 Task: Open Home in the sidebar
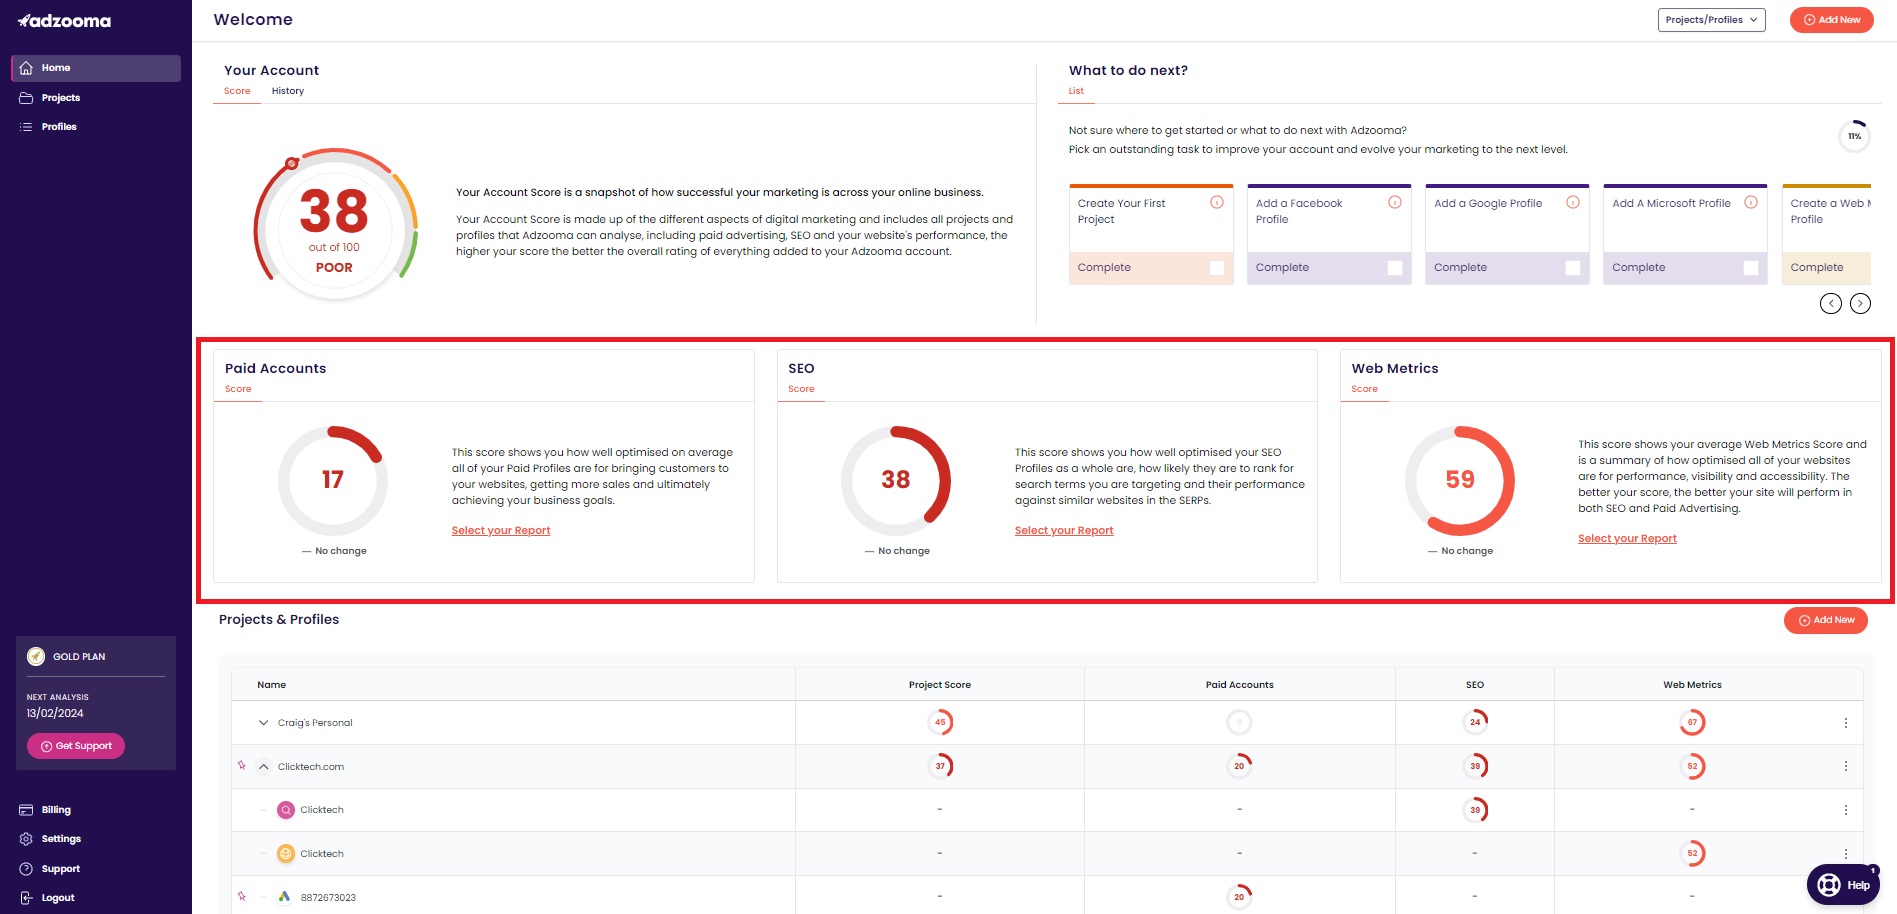coord(96,68)
